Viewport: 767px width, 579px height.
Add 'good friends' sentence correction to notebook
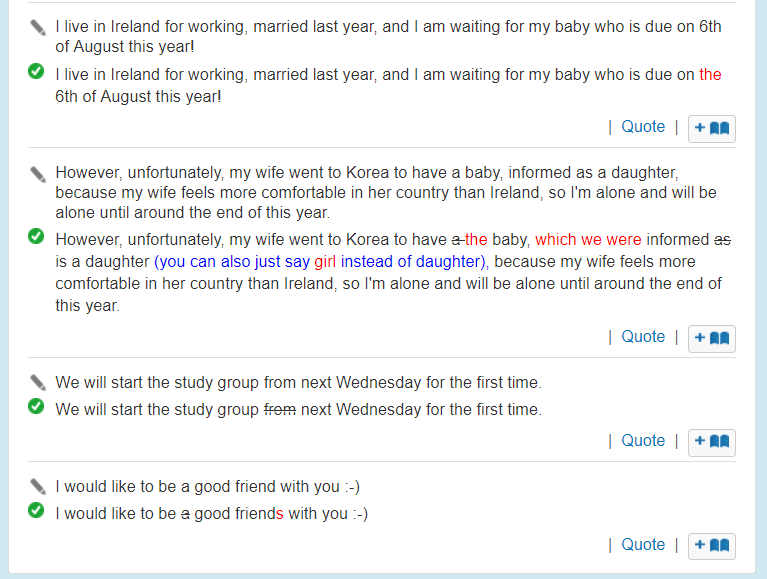(712, 546)
